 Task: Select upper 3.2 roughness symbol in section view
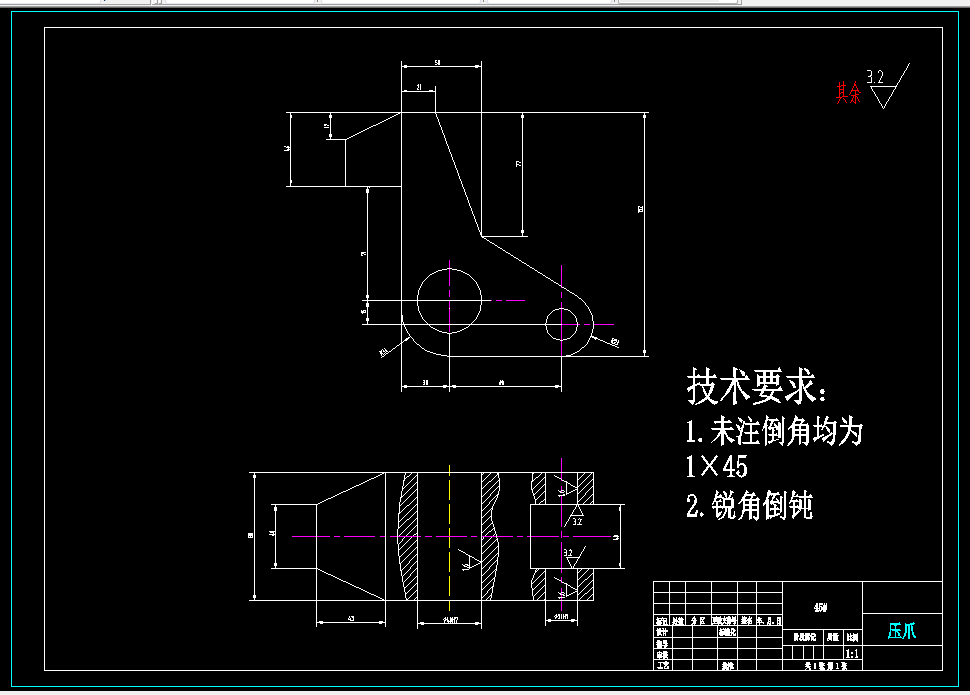575,516
